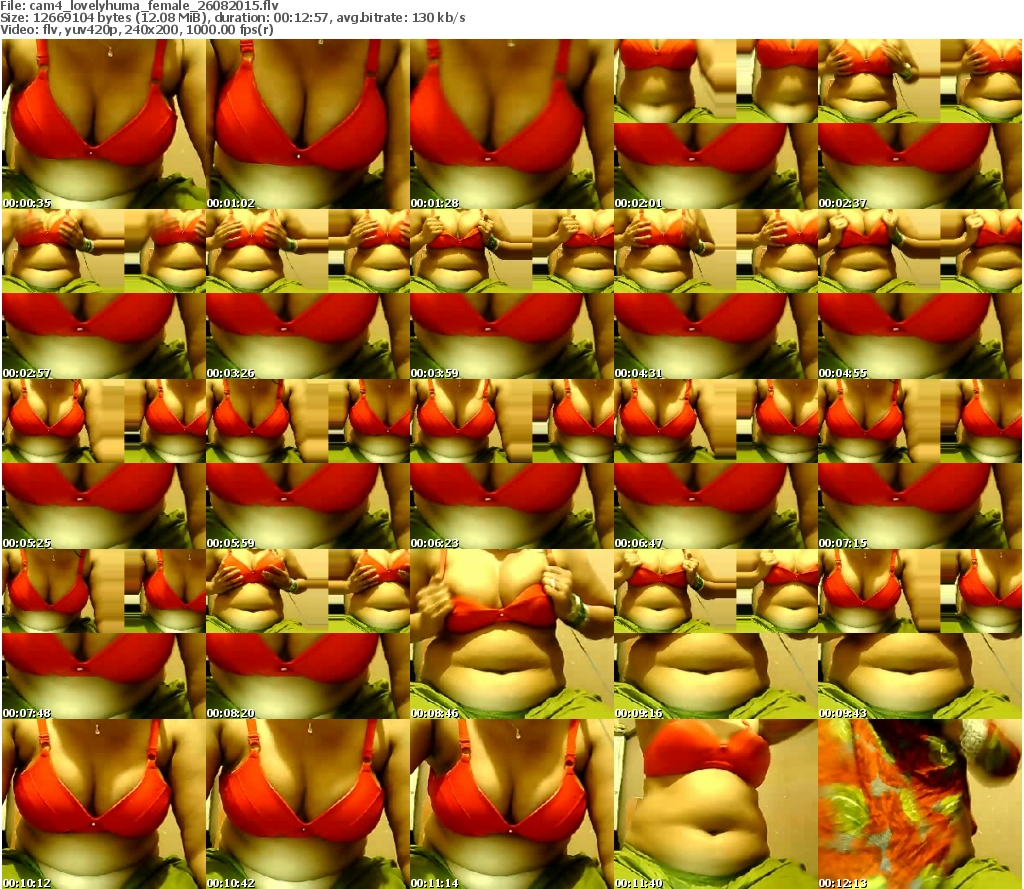Open the frame stamped 00:06:23
The image size is (1024, 889).
511,464
